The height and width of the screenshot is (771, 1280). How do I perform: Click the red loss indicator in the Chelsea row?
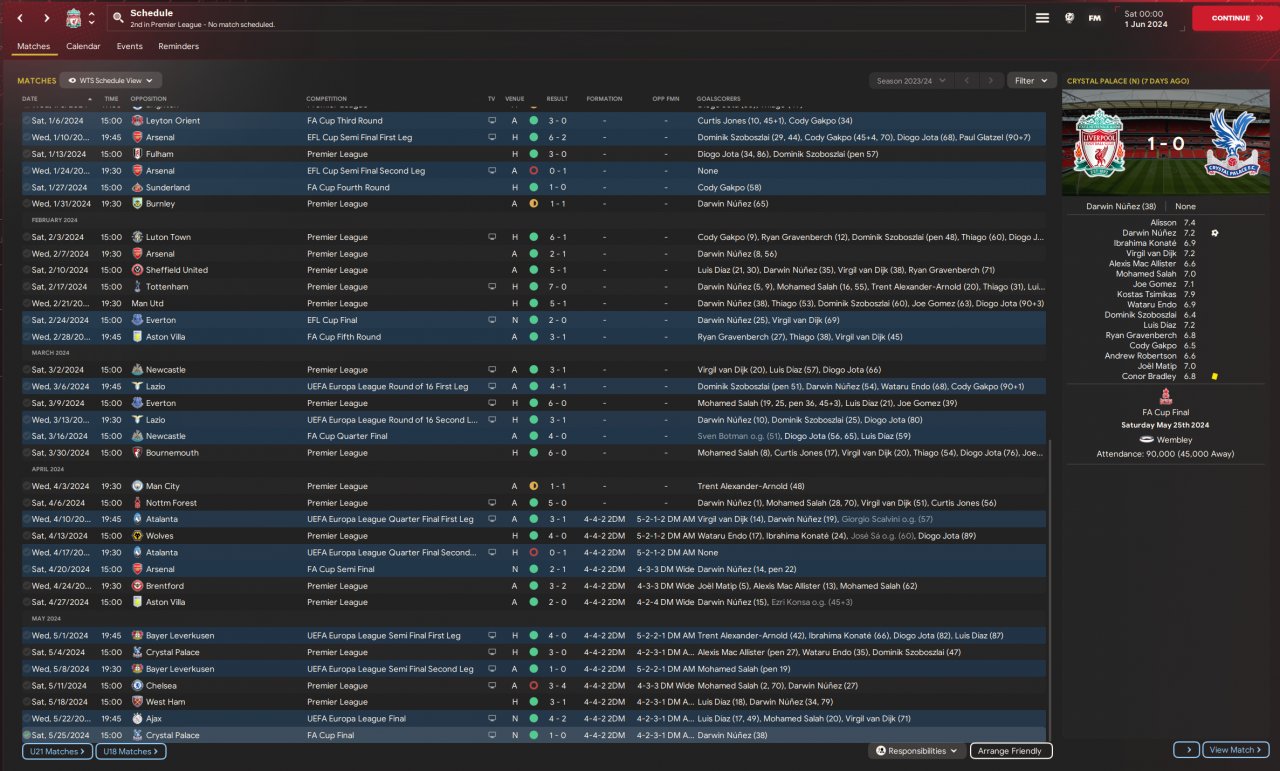tap(533, 686)
